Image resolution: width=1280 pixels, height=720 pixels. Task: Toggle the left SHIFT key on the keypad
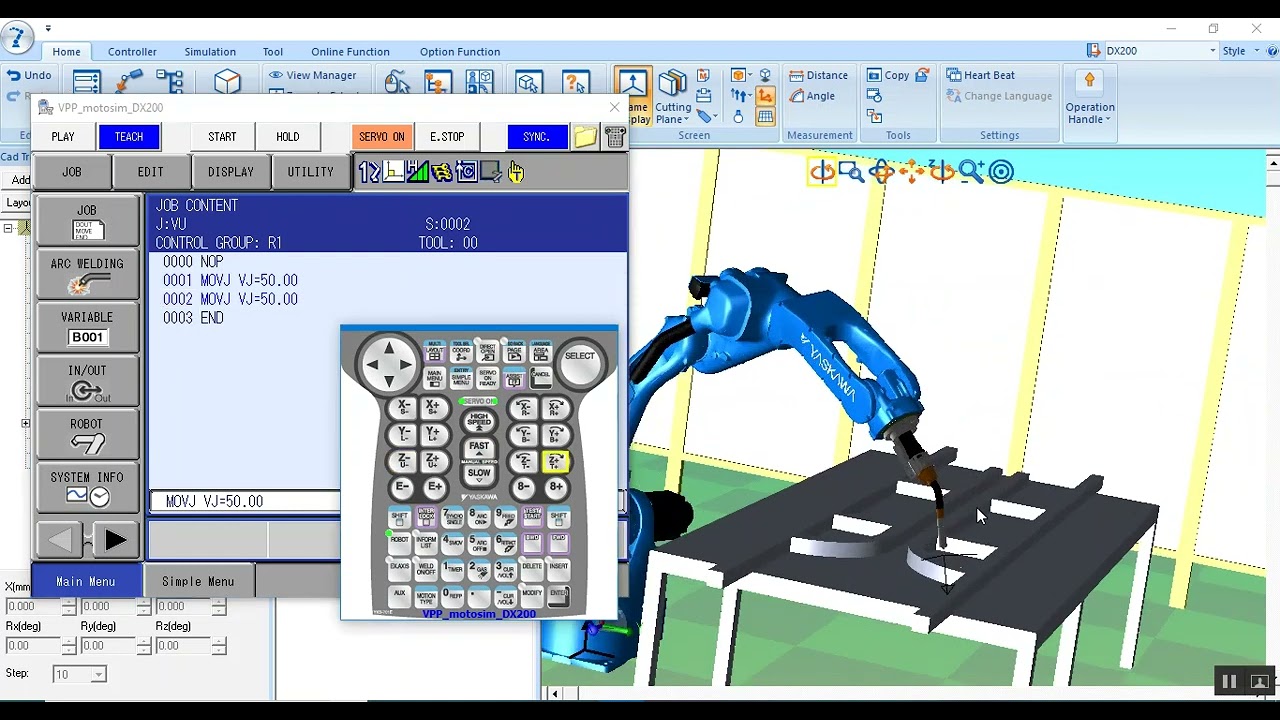(x=400, y=516)
